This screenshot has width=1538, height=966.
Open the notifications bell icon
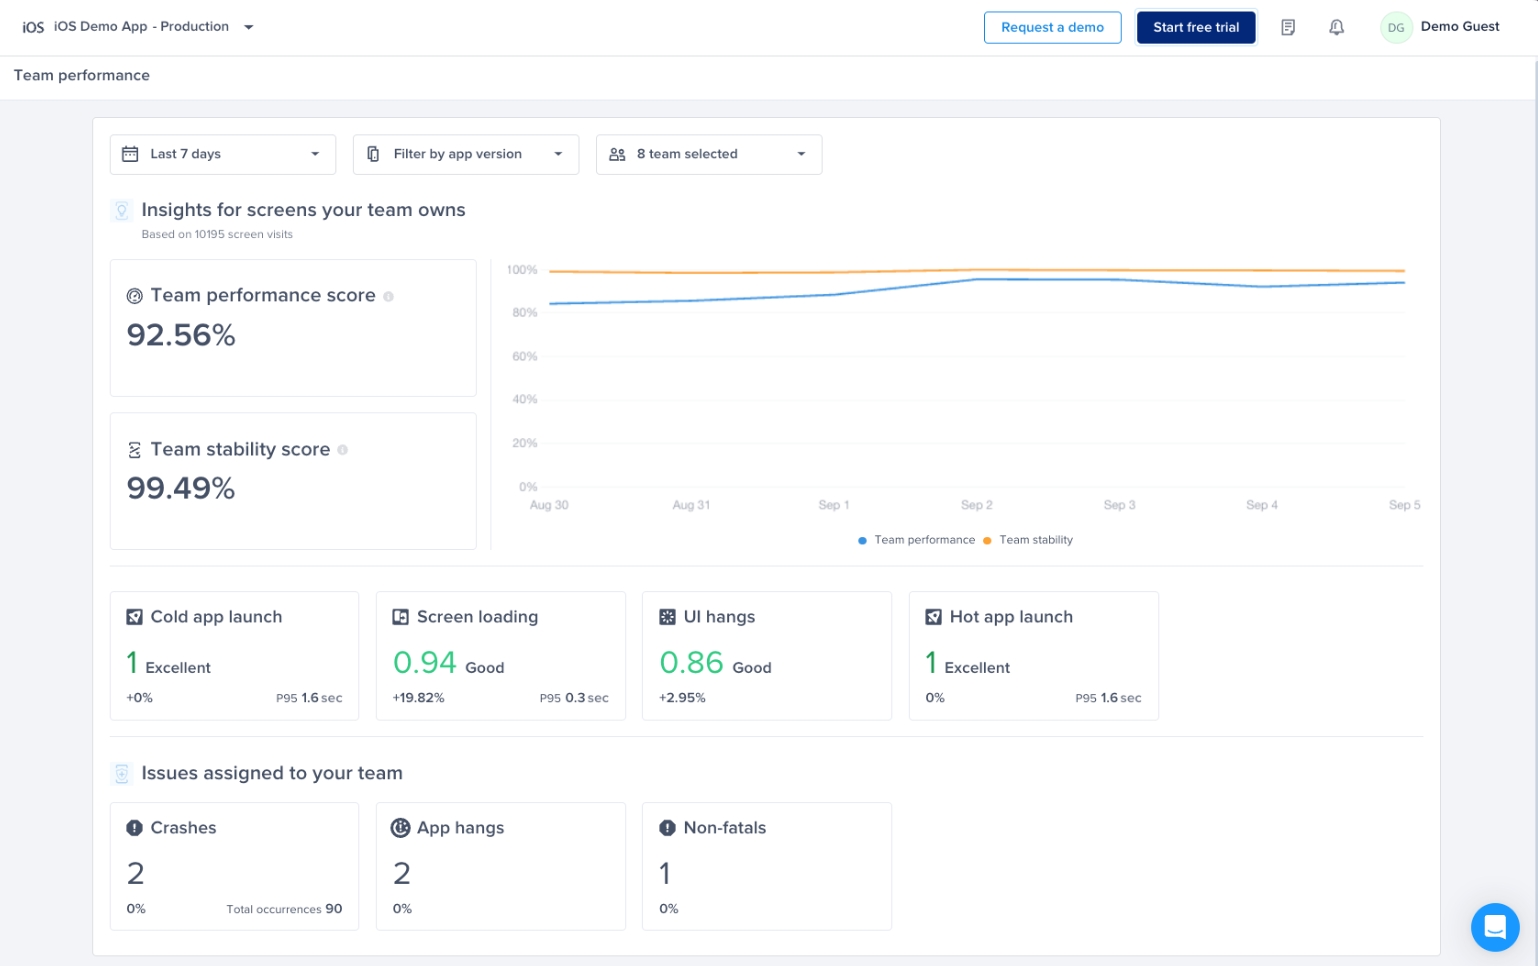(x=1336, y=27)
